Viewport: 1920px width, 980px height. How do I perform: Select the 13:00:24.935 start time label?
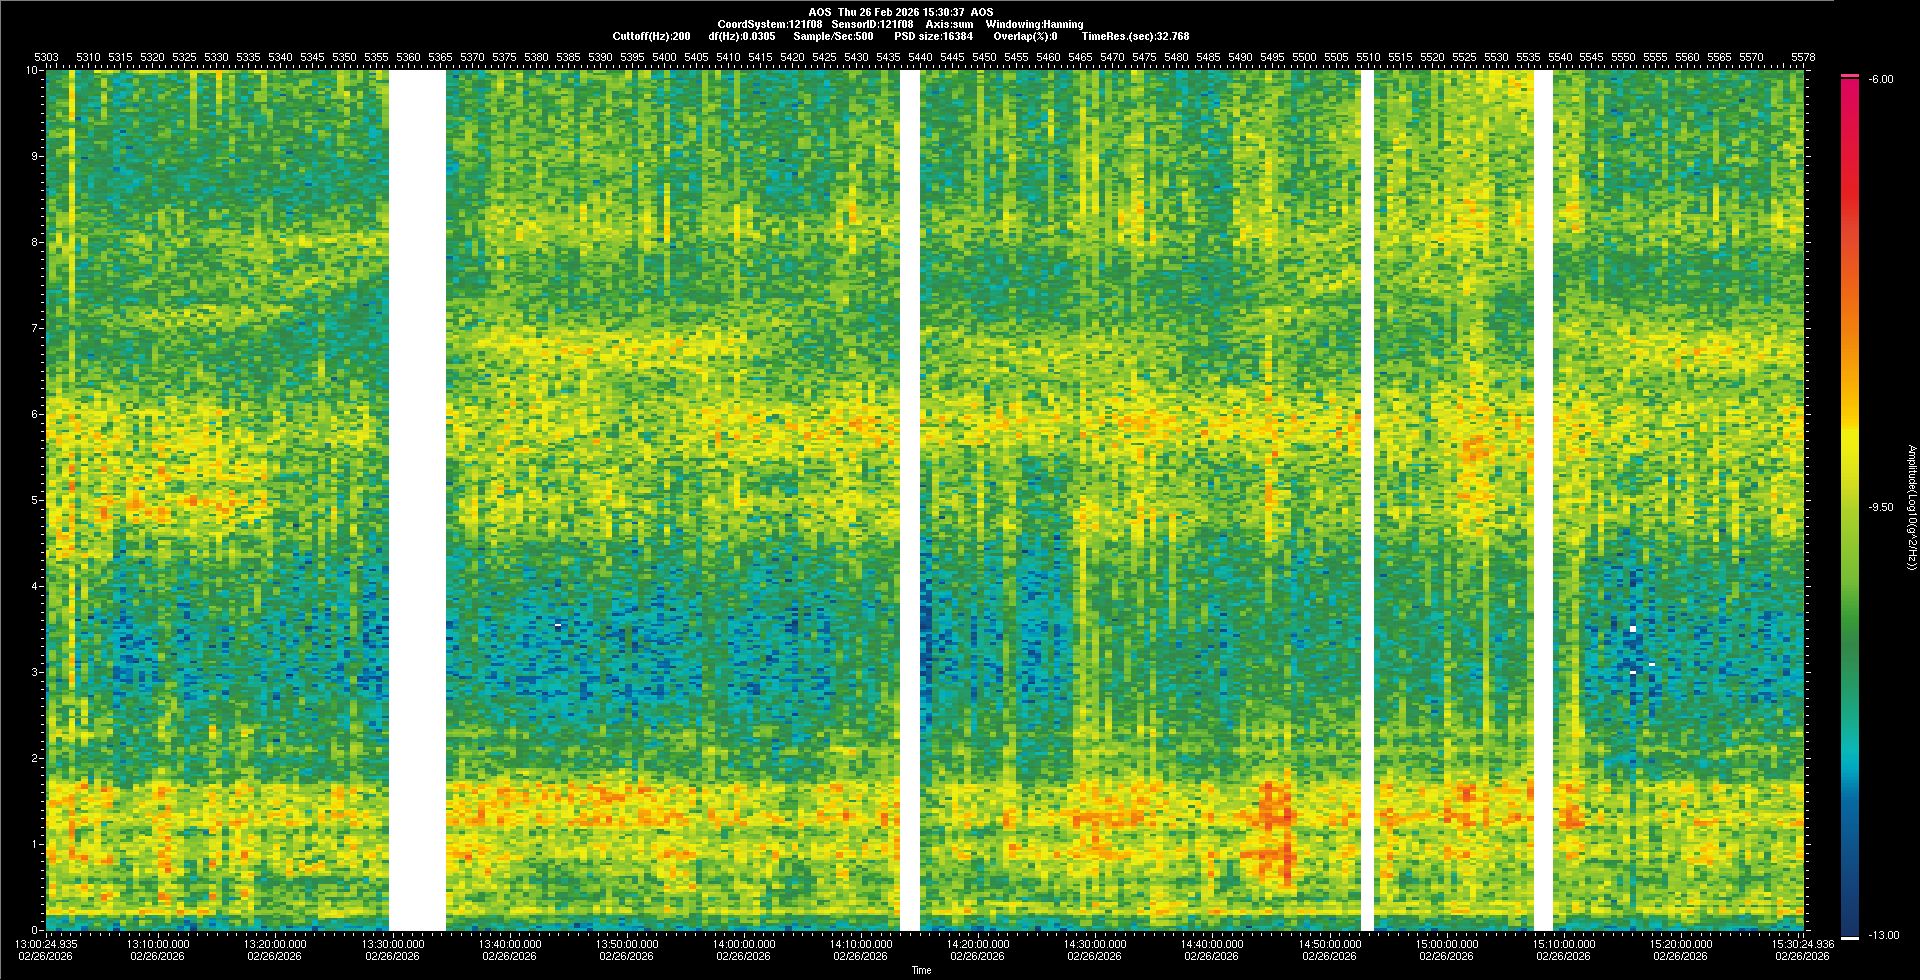pos(47,943)
